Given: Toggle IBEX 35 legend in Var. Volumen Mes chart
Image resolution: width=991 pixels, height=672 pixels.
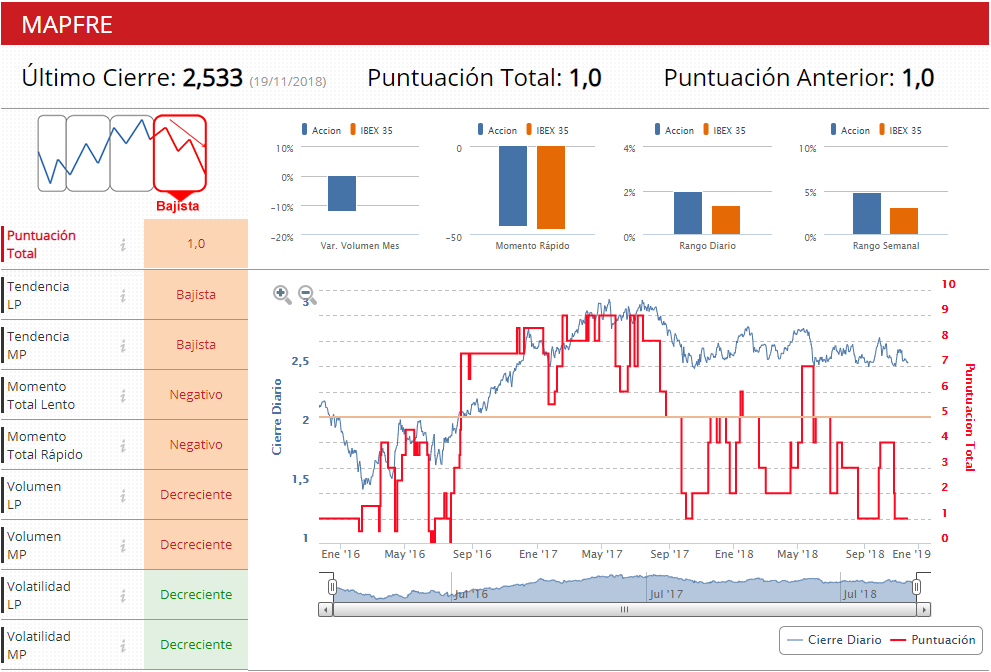Looking at the screenshot, I should point(371,130).
